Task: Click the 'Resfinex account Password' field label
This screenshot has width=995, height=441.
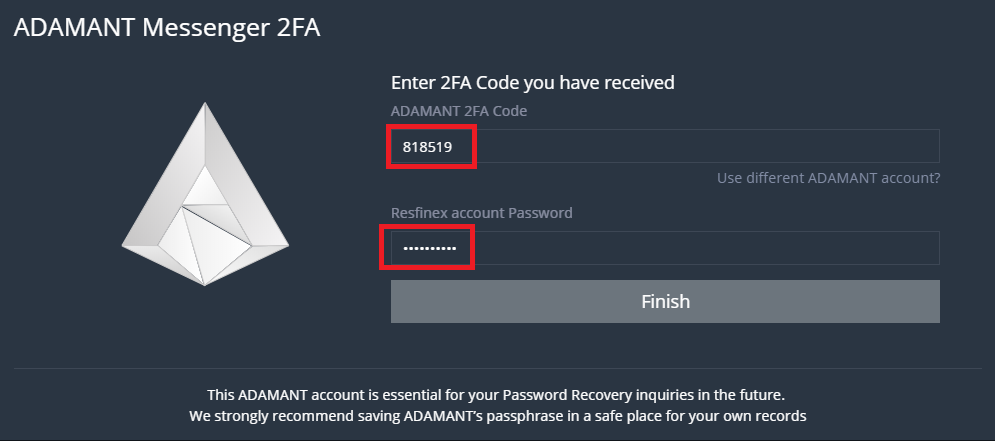Action: pyautogui.click(x=481, y=213)
